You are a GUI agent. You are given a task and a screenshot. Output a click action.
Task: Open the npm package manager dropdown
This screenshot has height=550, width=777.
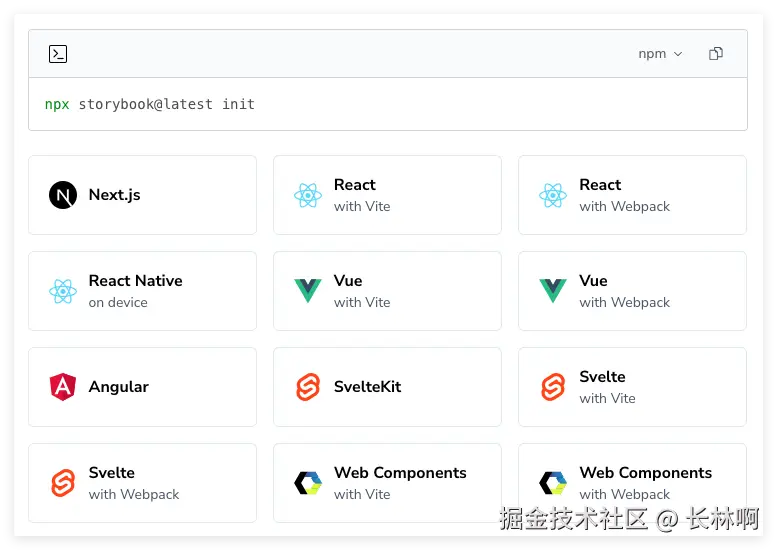point(660,54)
